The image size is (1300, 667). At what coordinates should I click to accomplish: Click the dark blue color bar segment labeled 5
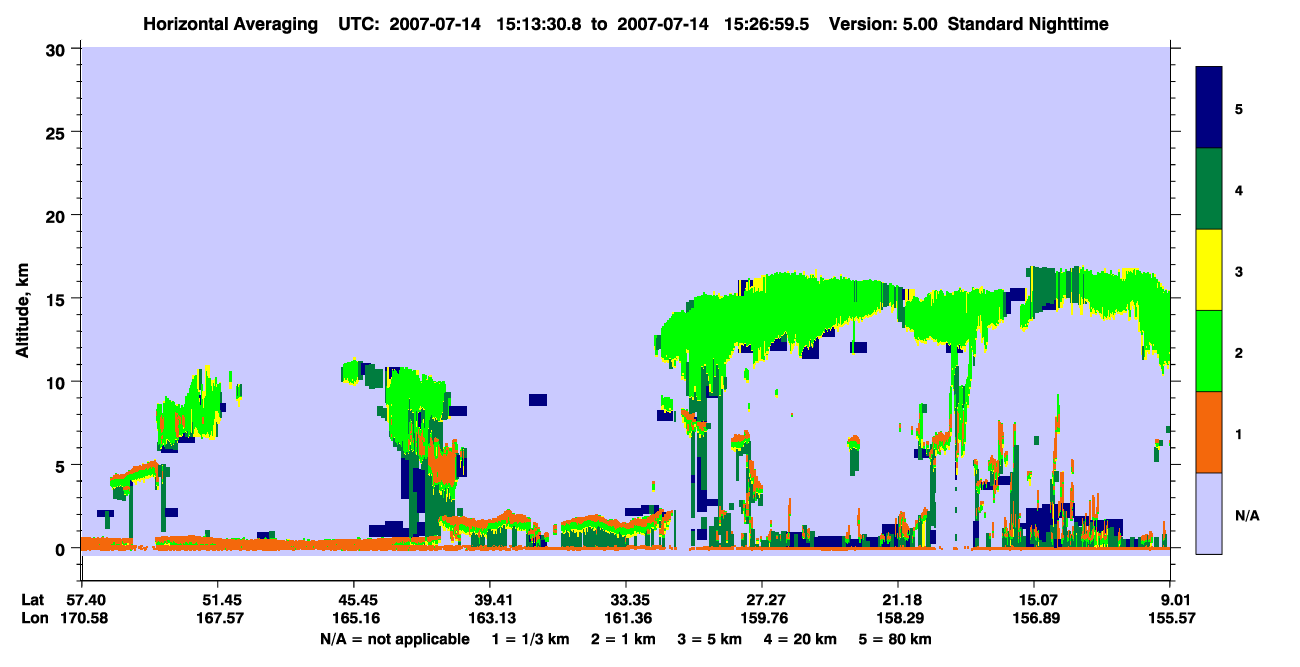pos(1209,108)
